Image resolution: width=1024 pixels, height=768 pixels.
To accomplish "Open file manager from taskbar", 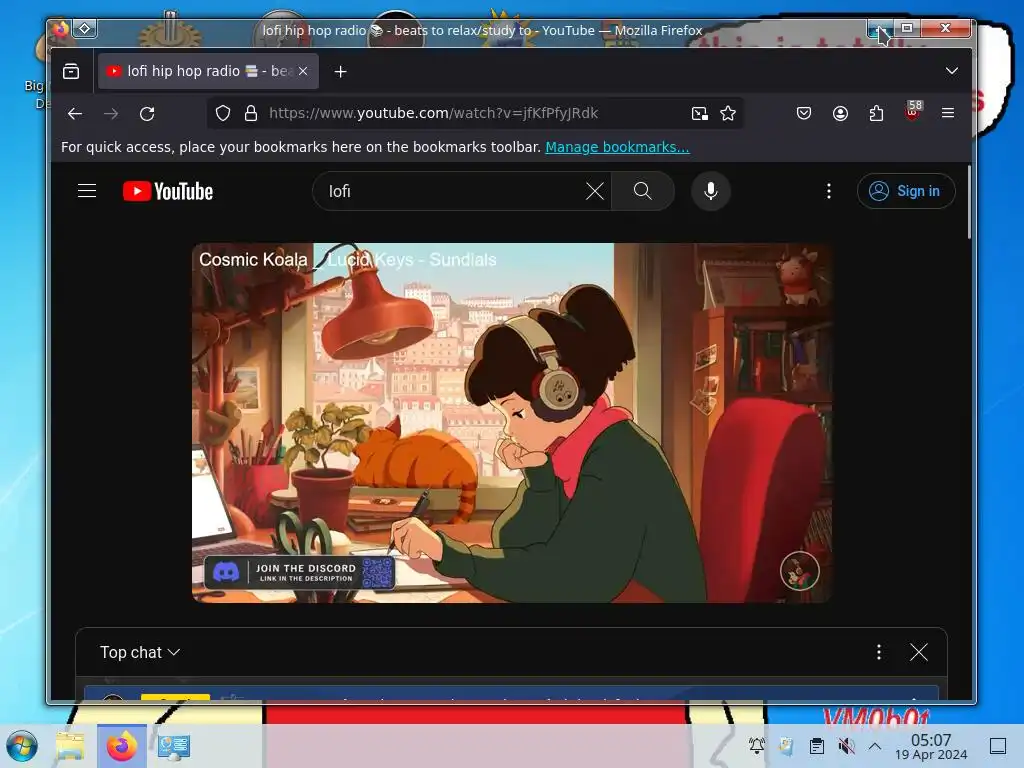I will 70,746.
